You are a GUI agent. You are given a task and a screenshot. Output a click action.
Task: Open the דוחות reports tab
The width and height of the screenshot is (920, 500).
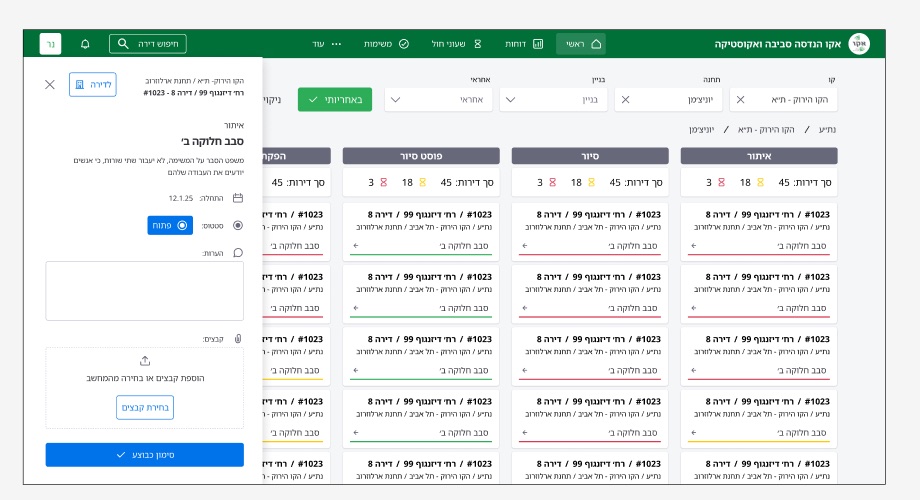525,44
